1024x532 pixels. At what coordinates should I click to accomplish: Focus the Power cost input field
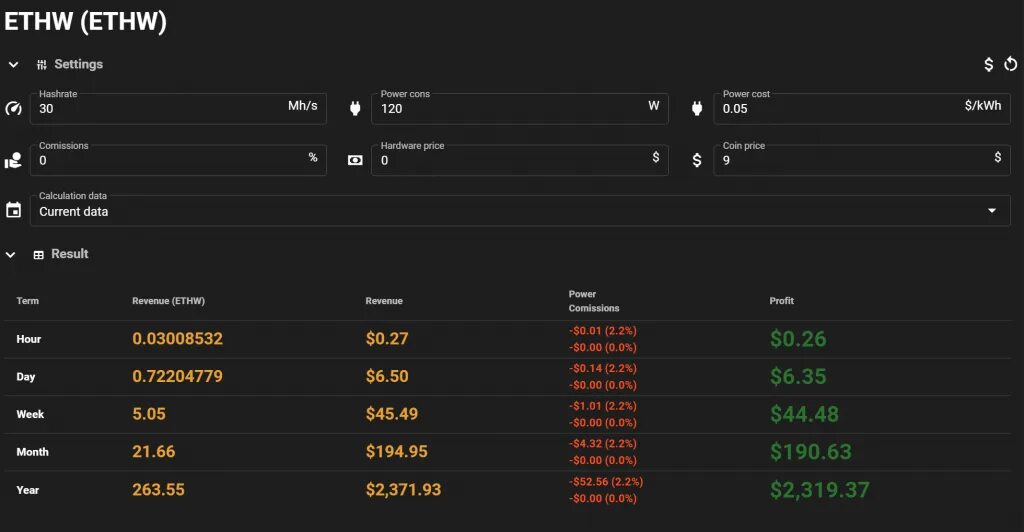862,108
